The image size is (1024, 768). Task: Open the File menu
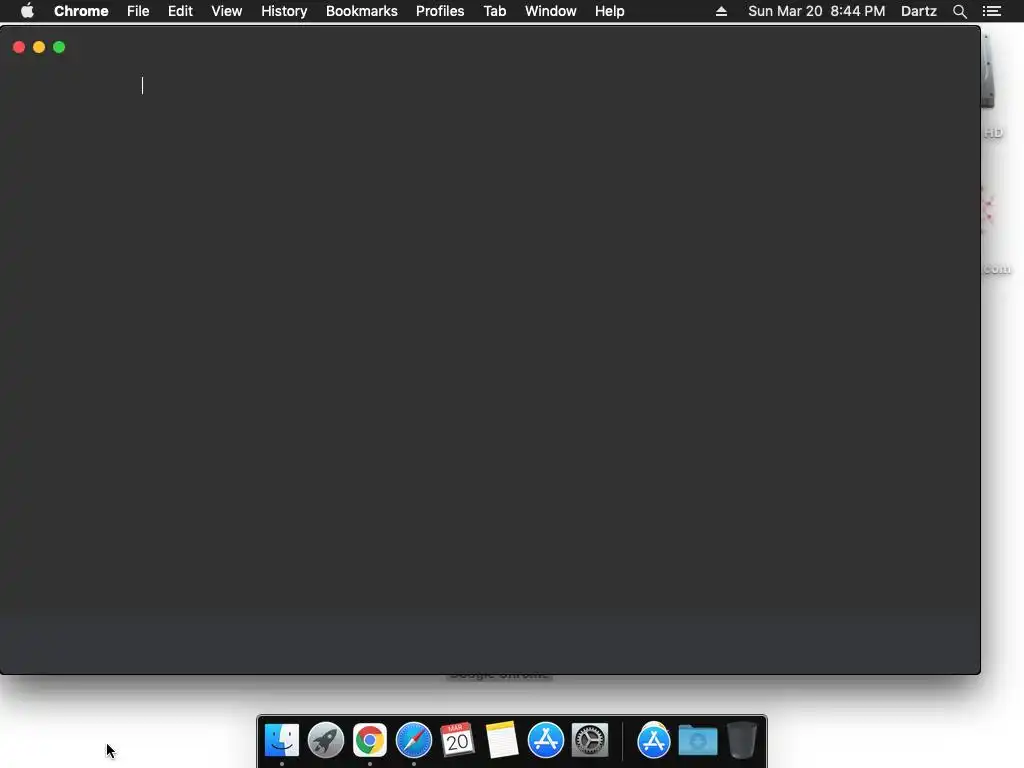[138, 11]
